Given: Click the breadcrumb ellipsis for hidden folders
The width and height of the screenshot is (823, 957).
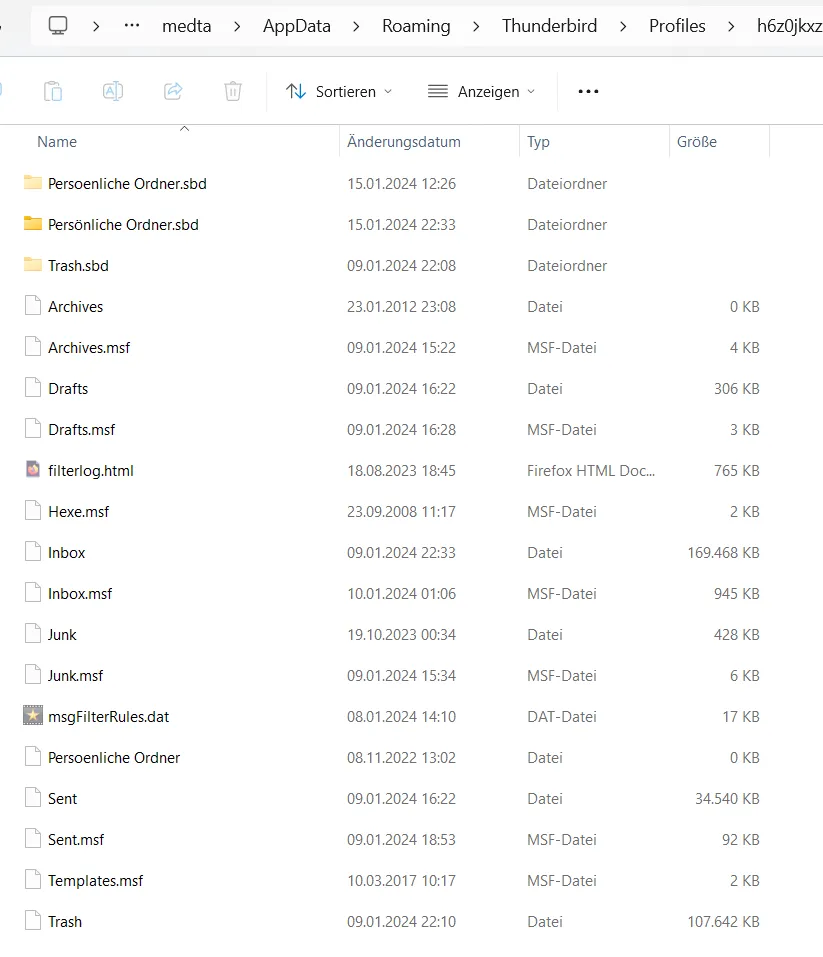Looking at the screenshot, I should click(132, 26).
